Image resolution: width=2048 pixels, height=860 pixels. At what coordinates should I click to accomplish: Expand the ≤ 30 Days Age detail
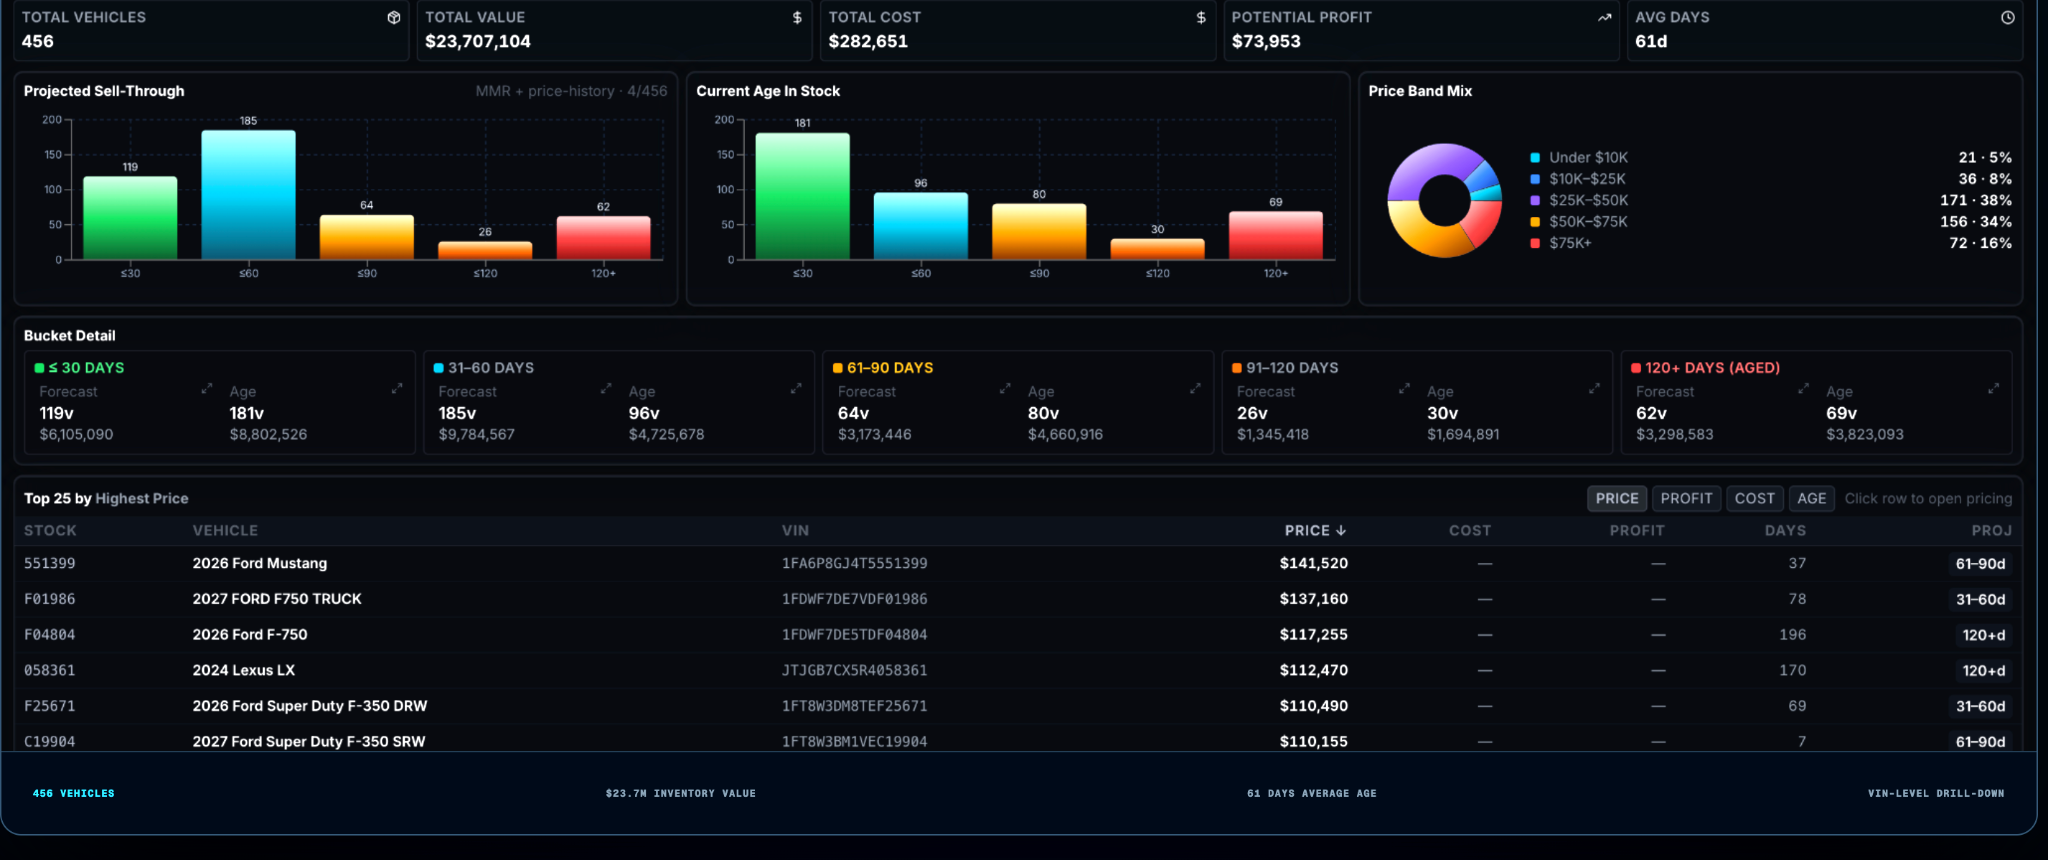point(397,388)
